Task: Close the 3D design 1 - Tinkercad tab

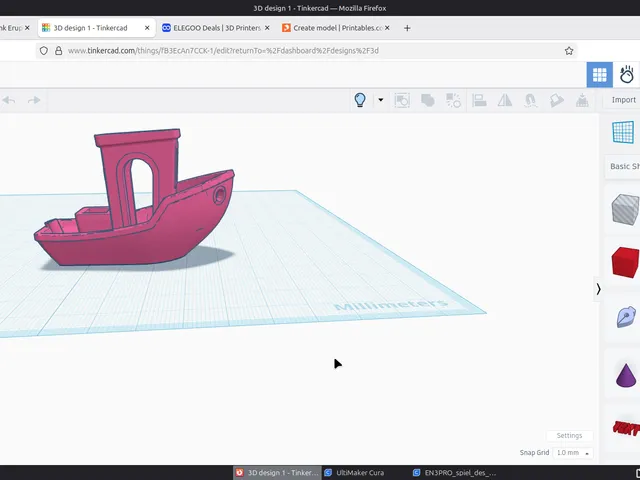Action: tap(147, 28)
